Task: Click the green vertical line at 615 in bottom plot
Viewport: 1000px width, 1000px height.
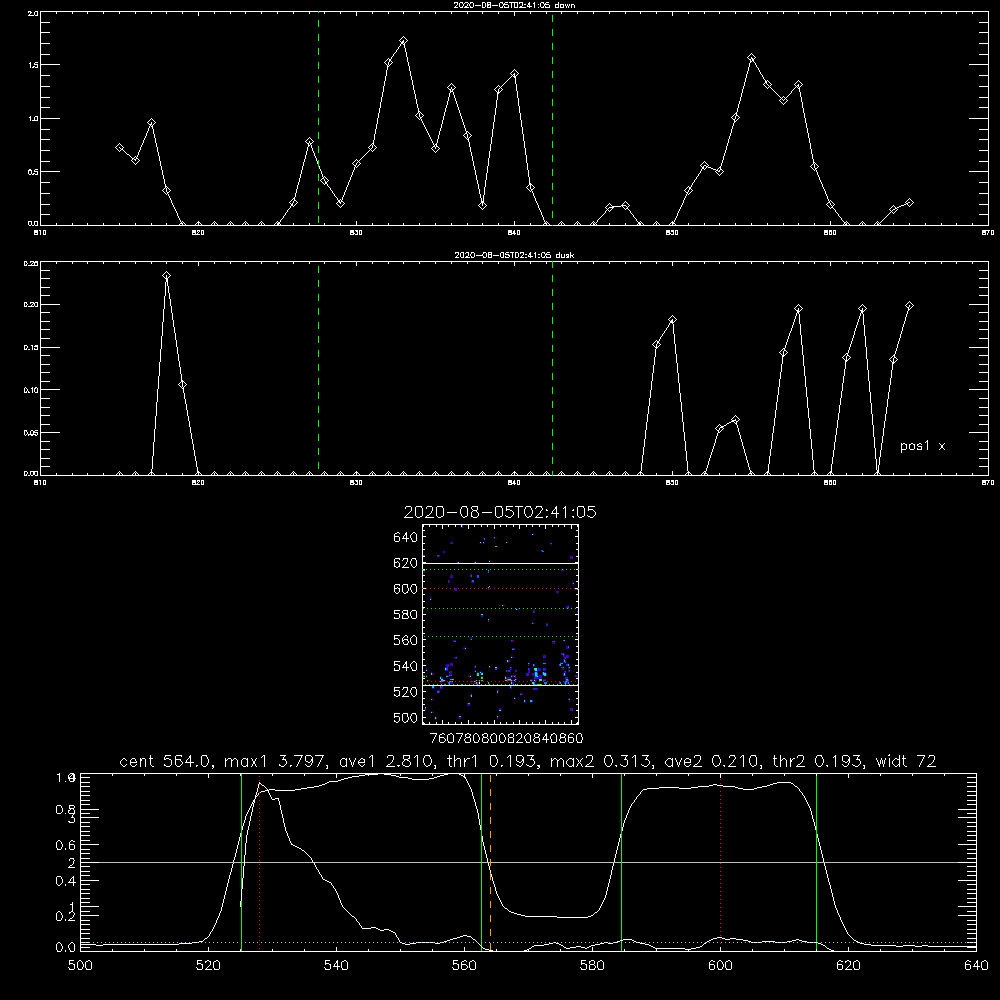Action: click(816, 862)
